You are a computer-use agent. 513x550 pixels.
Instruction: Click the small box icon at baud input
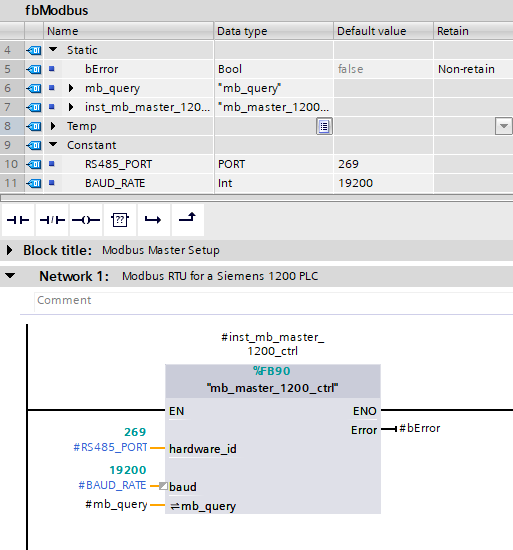(163, 486)
